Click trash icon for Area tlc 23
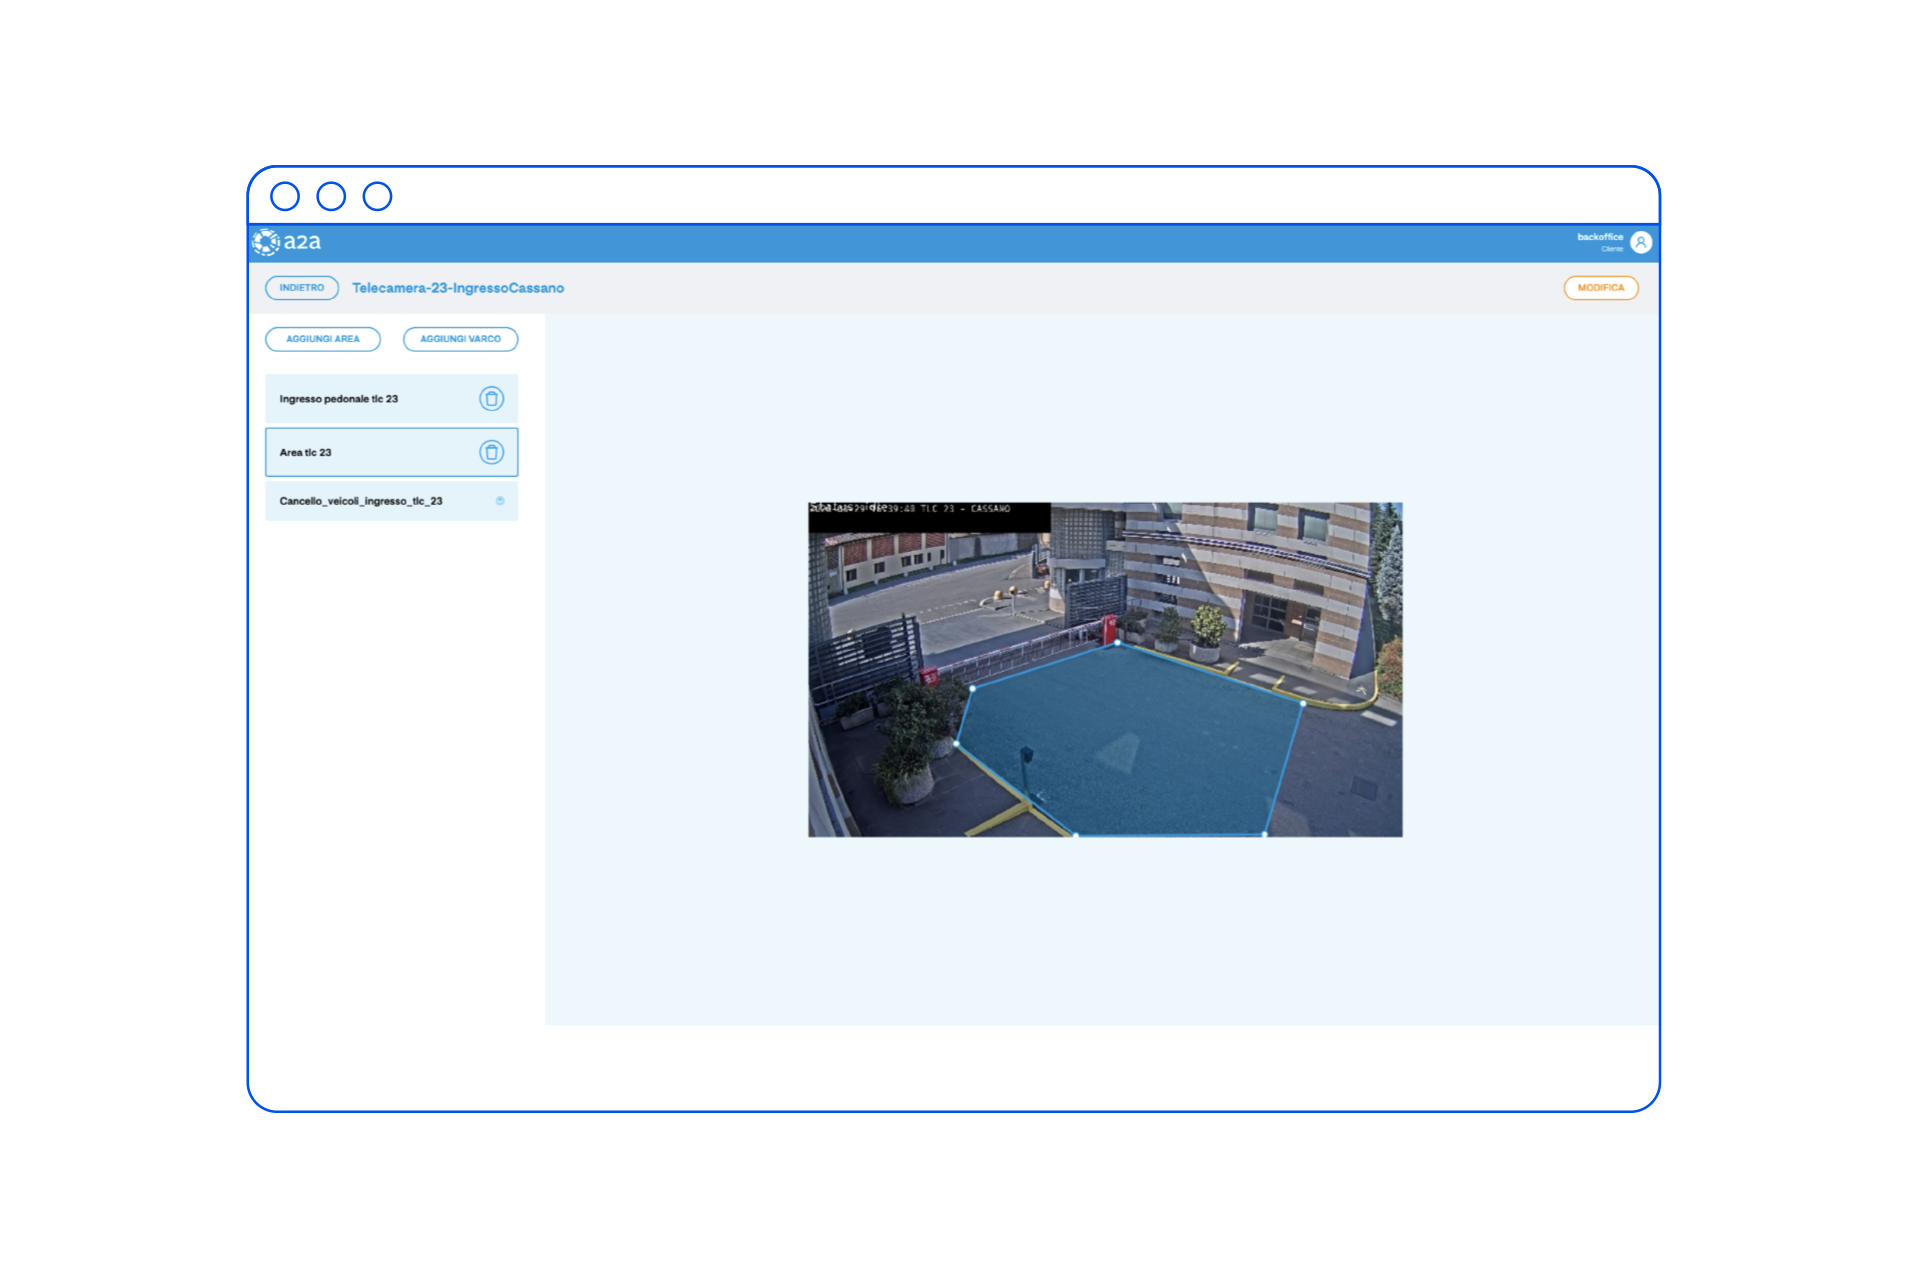 (491, 453)
